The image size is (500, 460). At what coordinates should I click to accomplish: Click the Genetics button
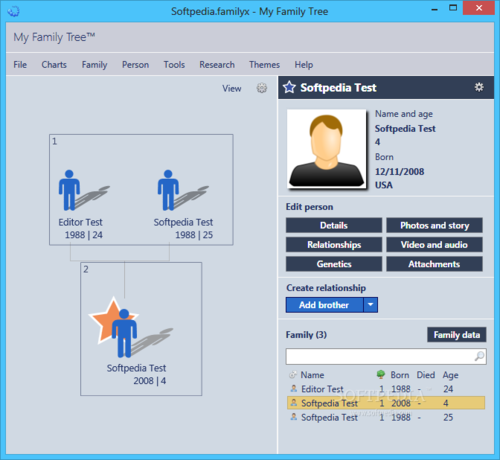tap(334, 264)
